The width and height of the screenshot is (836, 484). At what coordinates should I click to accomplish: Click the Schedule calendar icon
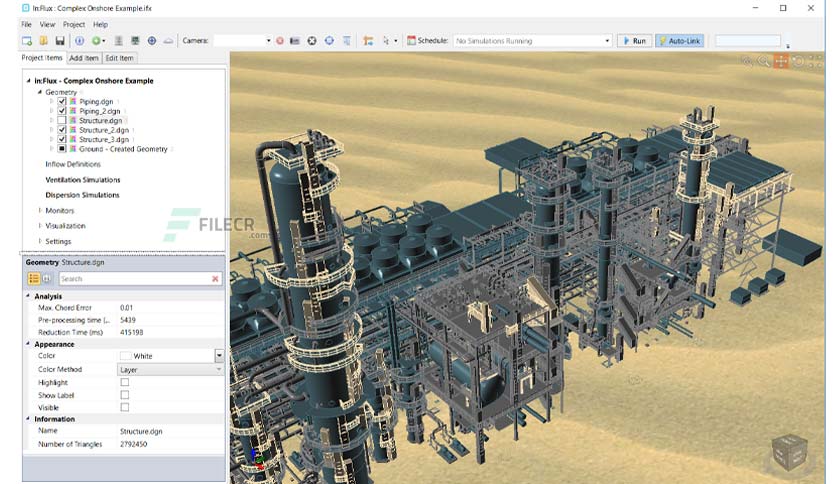tap(411, 41)
